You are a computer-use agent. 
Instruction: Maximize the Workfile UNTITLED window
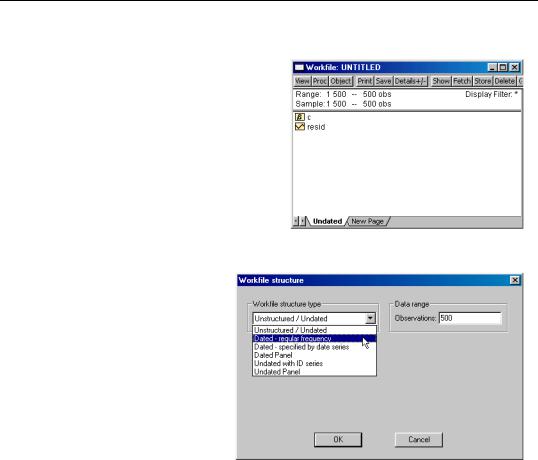[x=503, y=67]
